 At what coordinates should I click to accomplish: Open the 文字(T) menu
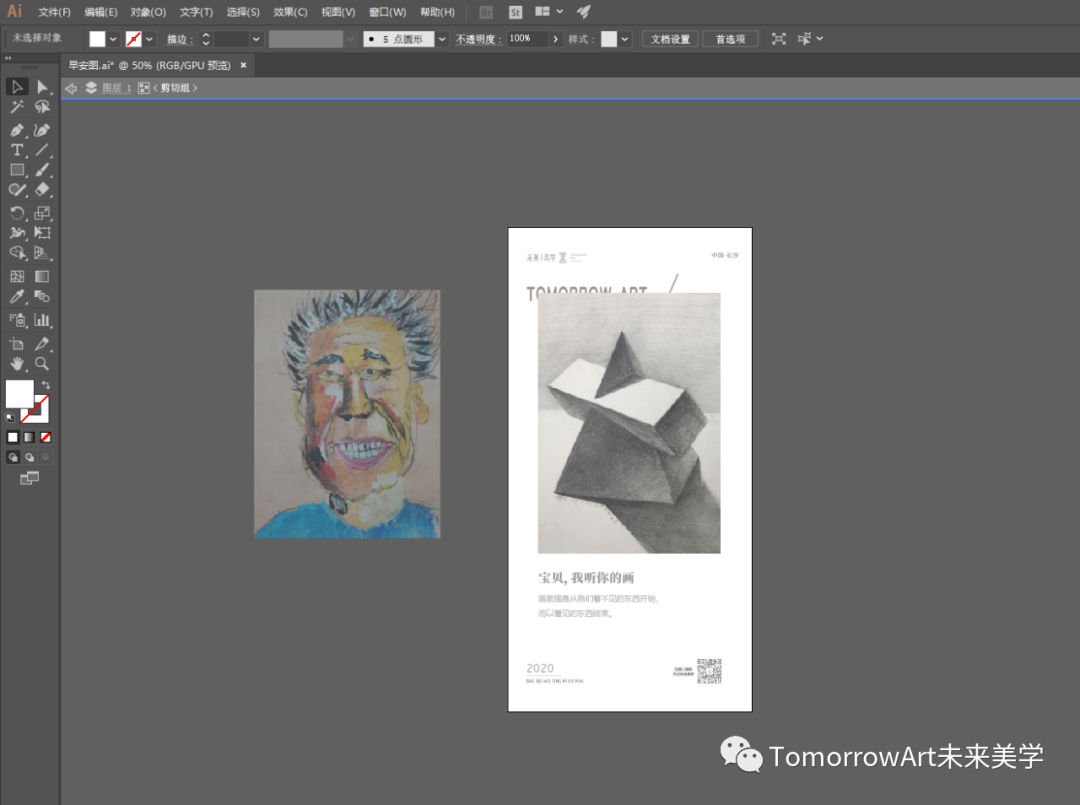[x=196, y=12]
